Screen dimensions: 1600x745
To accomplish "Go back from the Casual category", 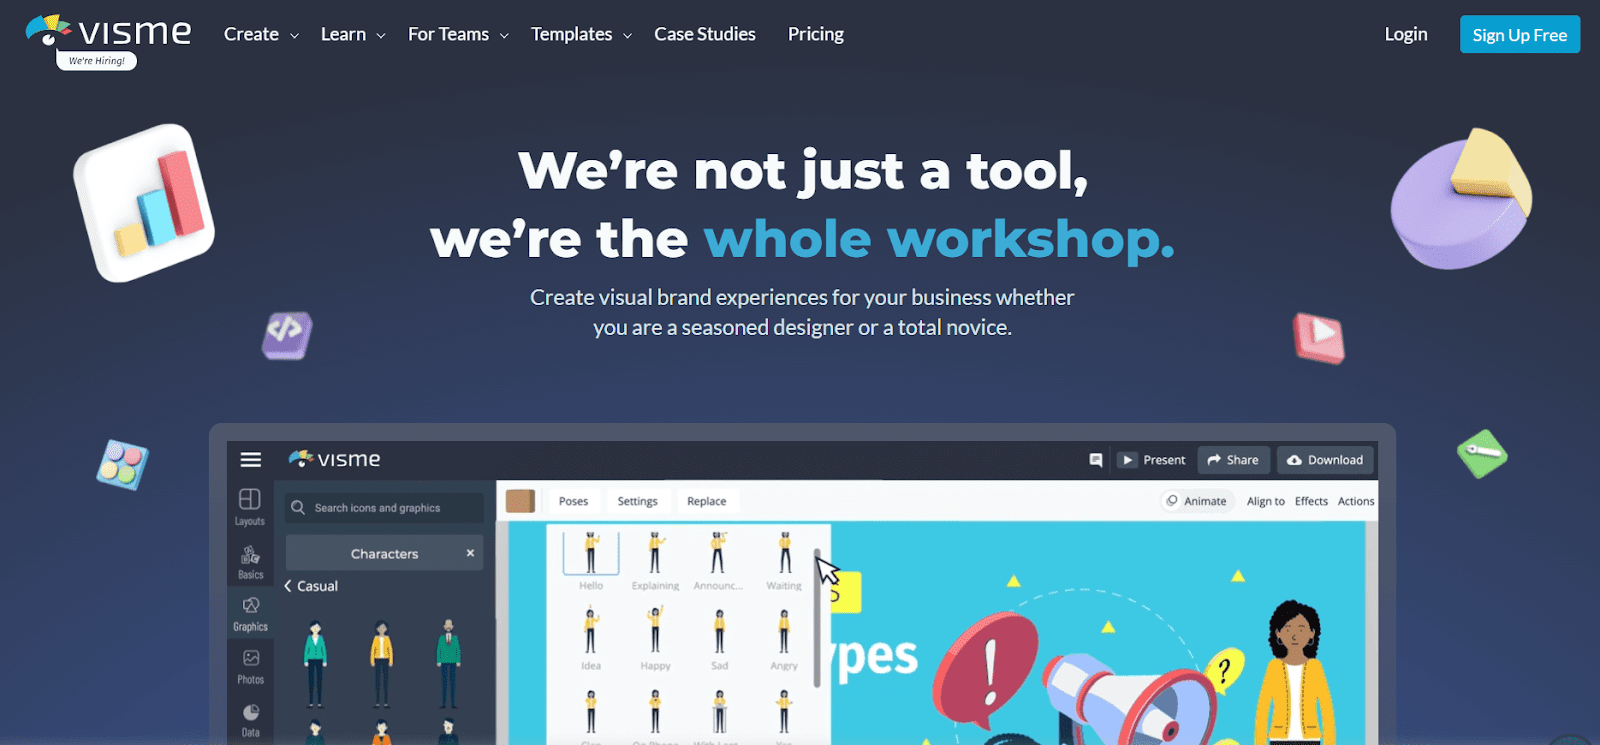I will tap(311, 586).
